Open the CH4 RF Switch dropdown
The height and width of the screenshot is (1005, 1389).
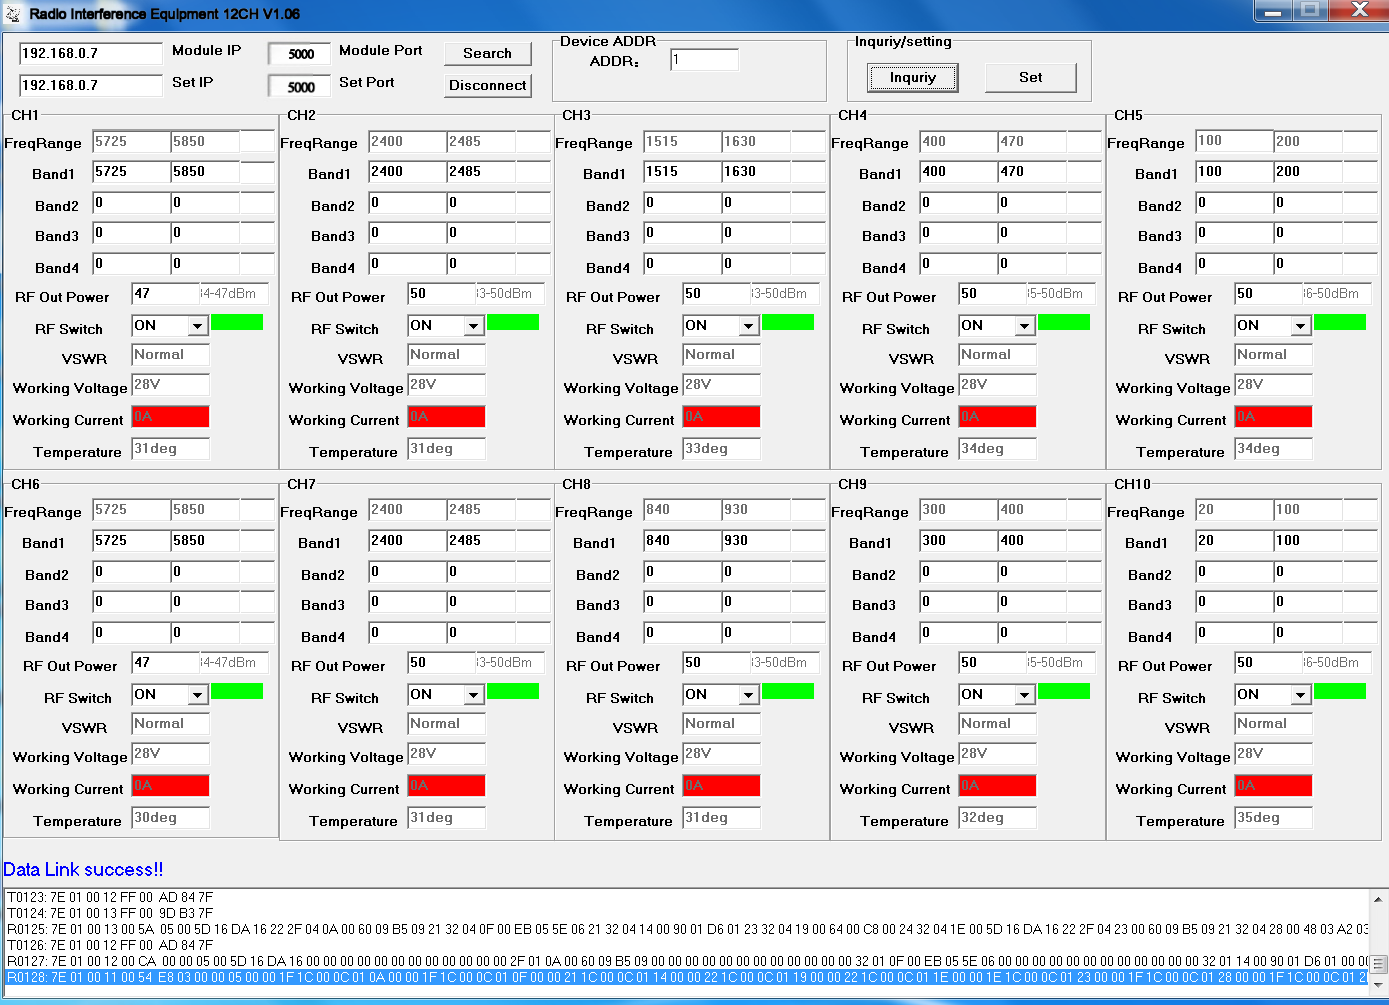point(1024,326)
